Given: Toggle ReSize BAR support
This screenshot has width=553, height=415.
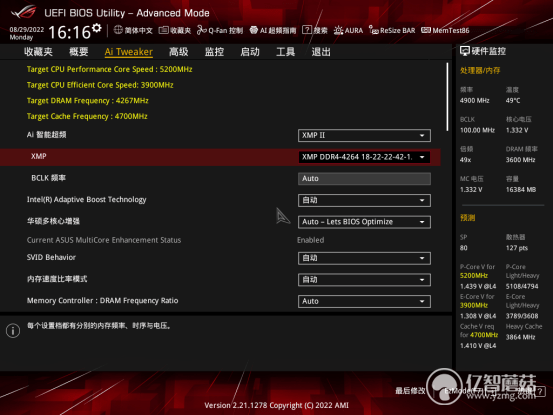Looking at the screenshot, I should pyautogui.click(x=392, y=30).
